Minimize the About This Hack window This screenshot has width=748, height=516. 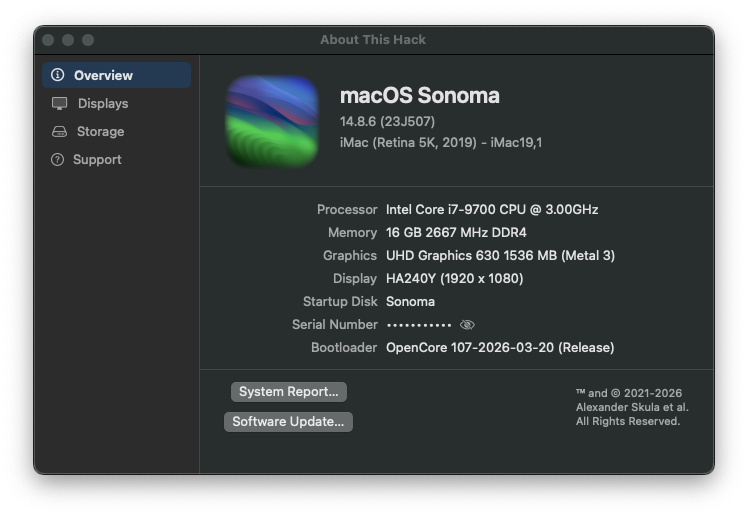(x=68, y=40)
